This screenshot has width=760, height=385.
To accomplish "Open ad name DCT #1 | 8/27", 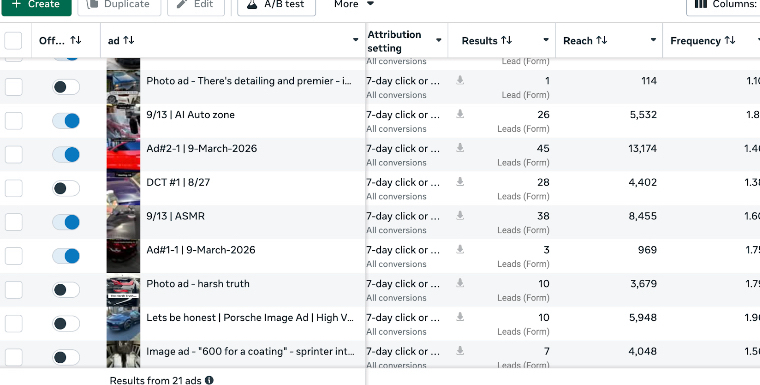I will pyautogui.click(x=178, y=182).
